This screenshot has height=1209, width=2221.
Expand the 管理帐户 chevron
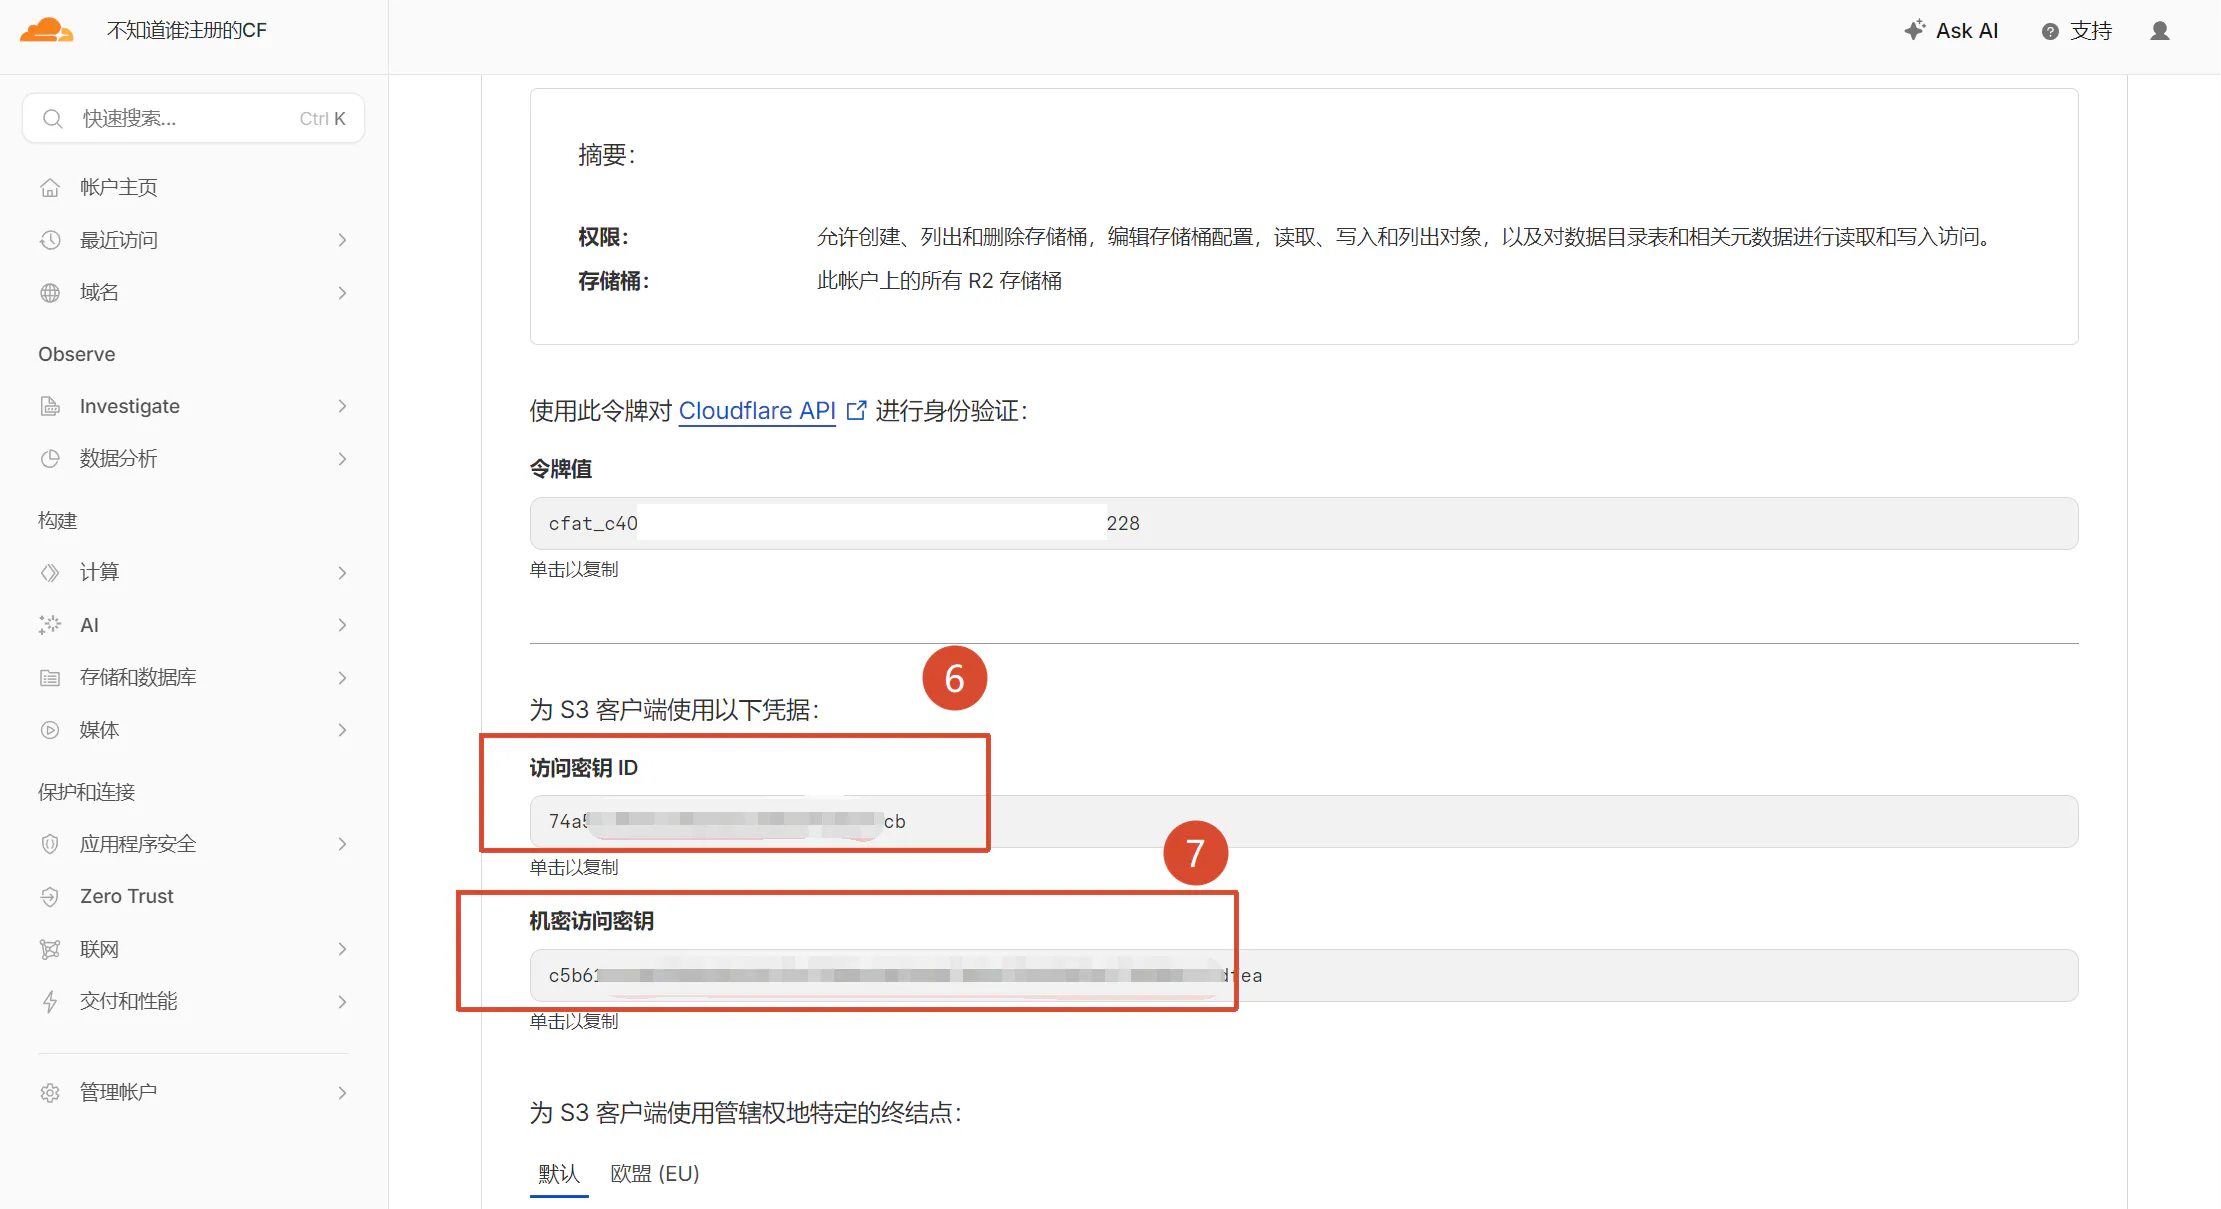342,1093
